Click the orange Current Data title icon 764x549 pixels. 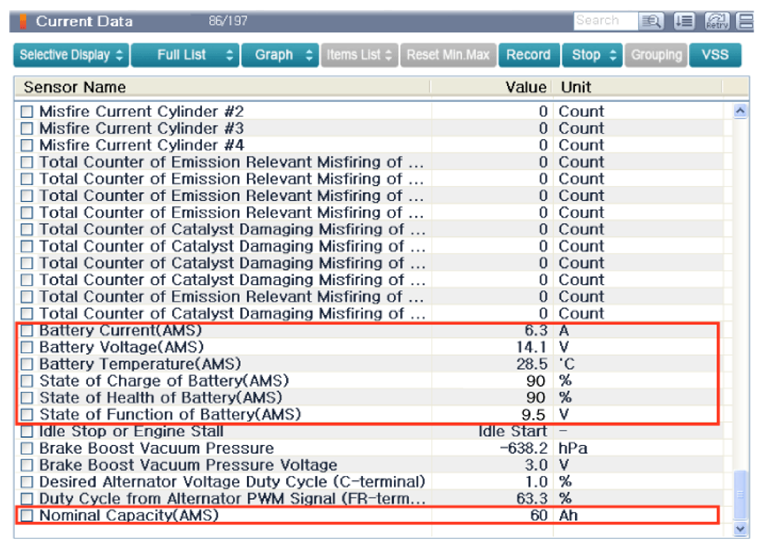[x=23, y=21]
